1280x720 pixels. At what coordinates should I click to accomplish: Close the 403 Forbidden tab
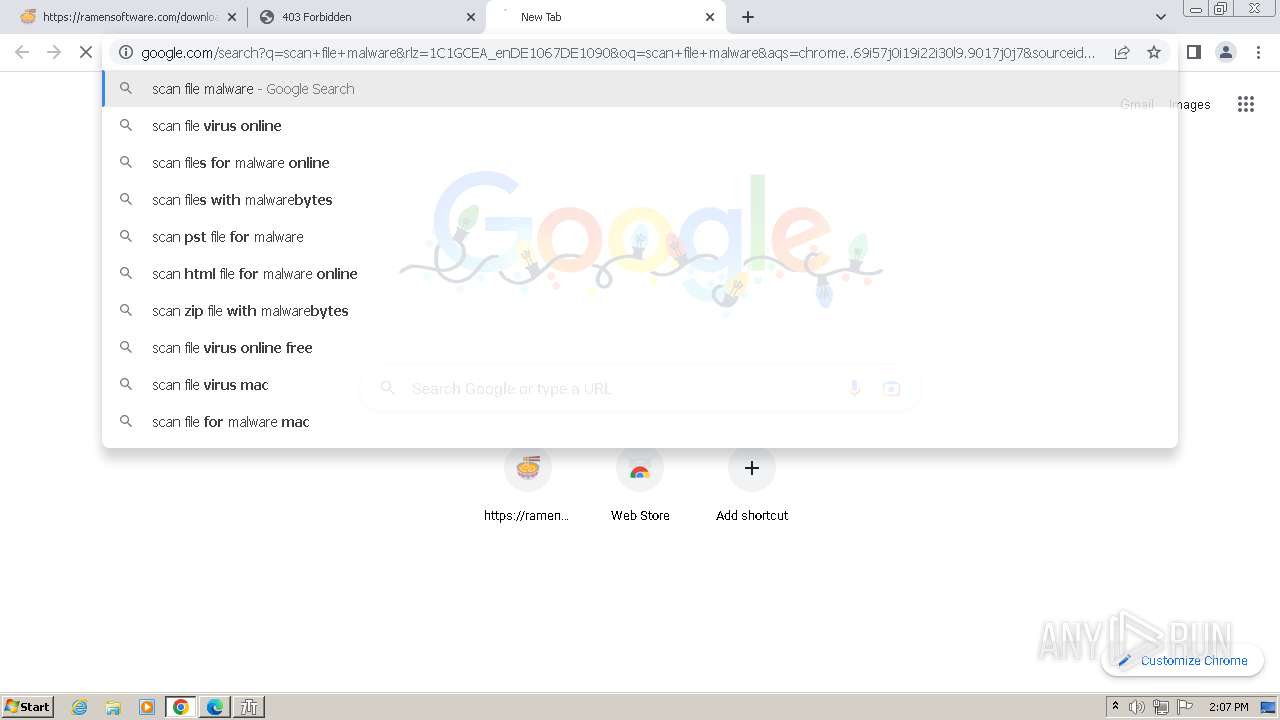(471, 17)
